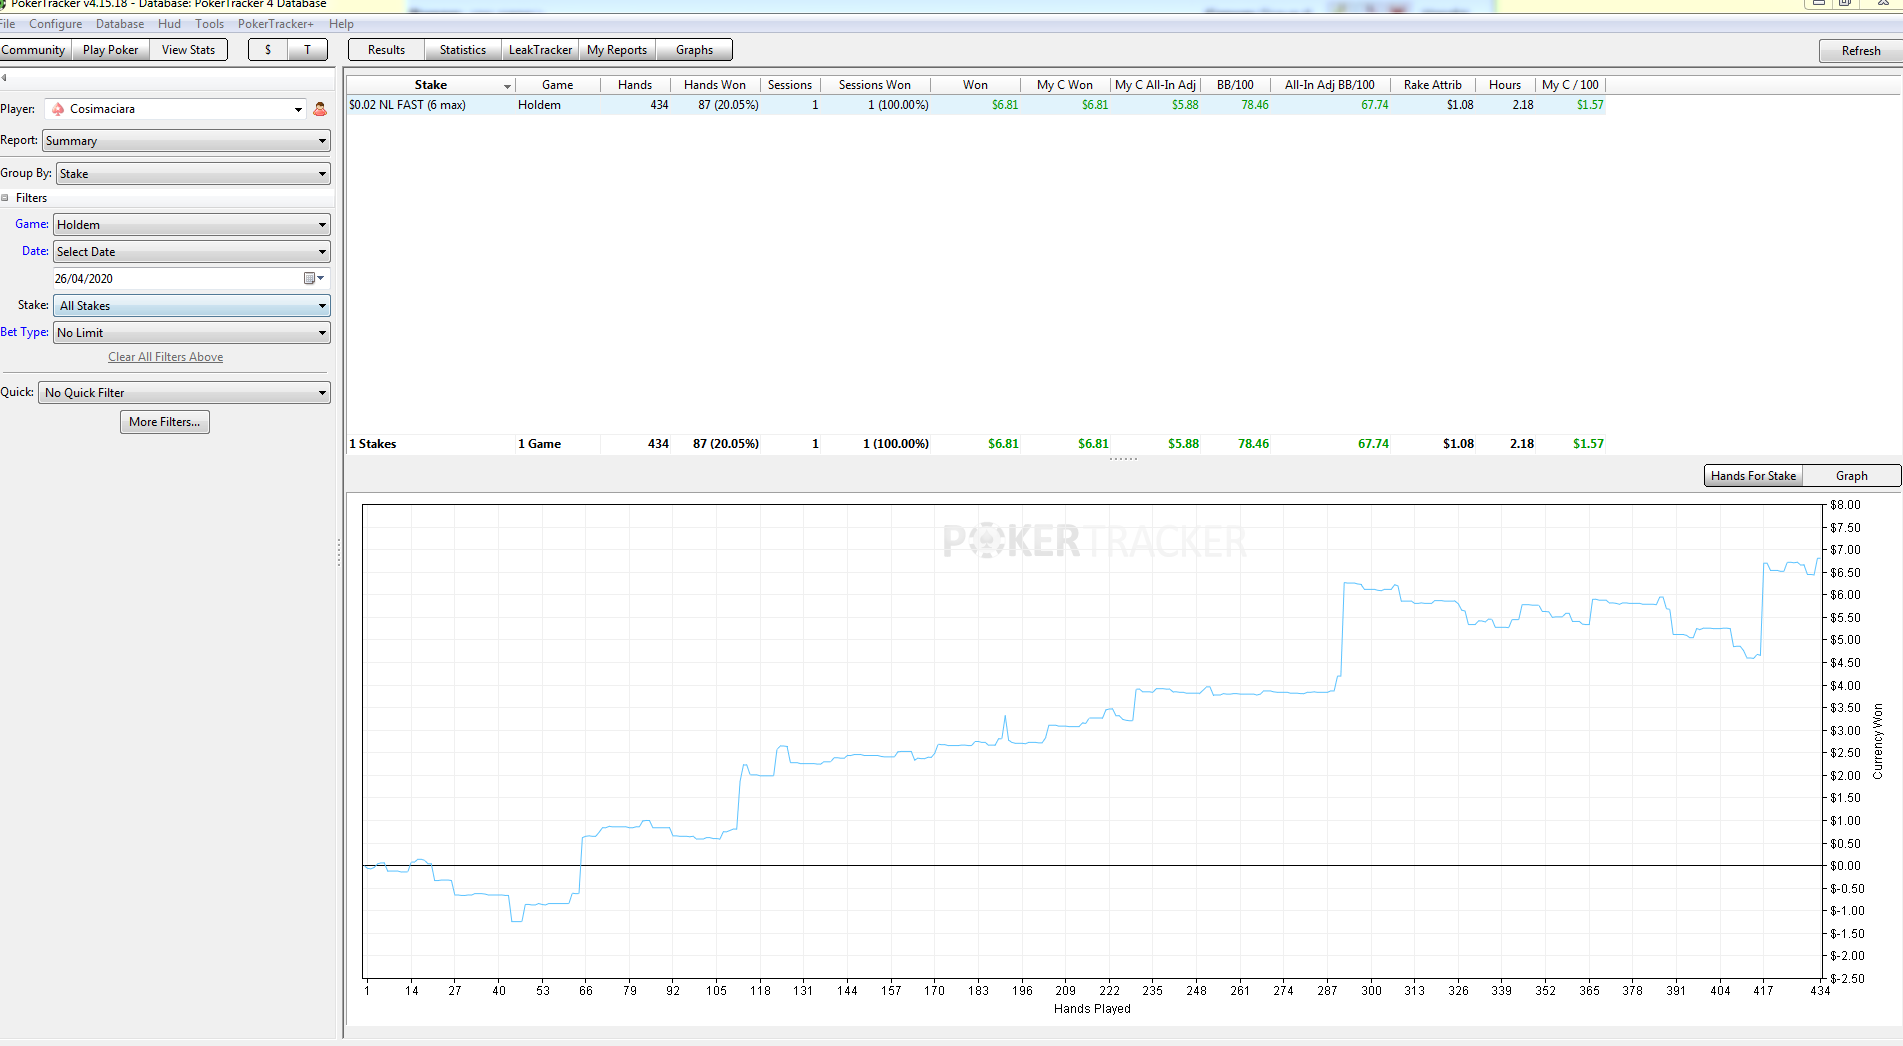Collapse the left panel with the arrow icon
This screenshot has width=1903, height=1046.
pos(4,77)
